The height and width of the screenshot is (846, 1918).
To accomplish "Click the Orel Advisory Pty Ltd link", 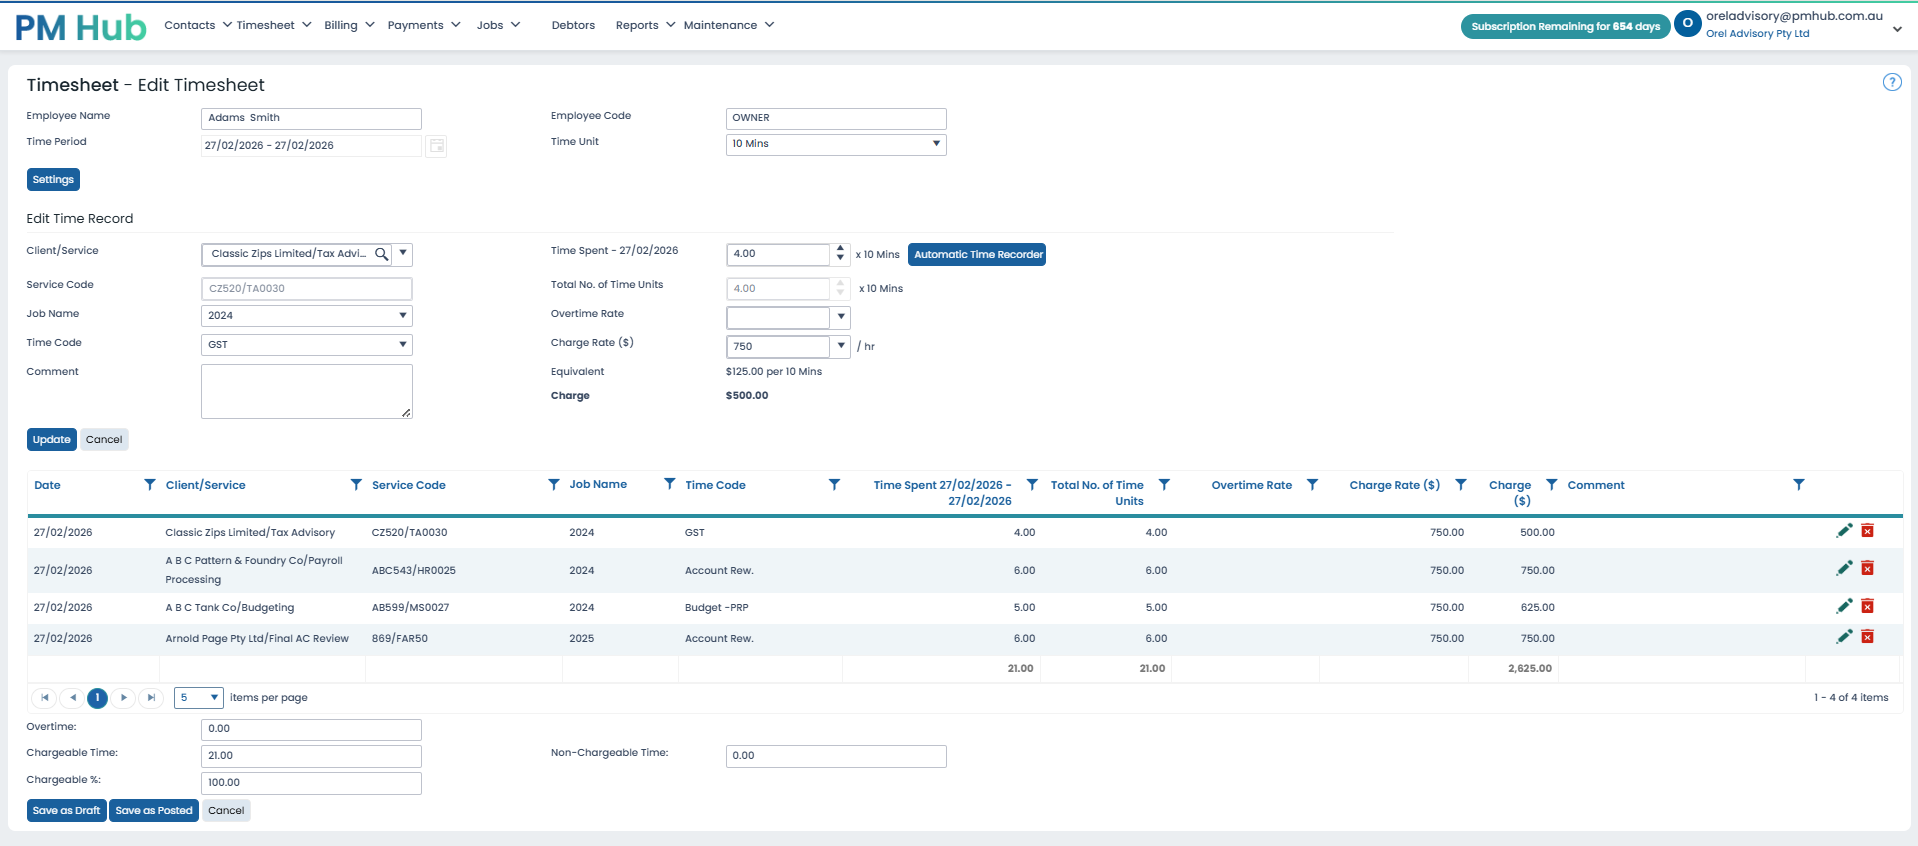I will coord(1757,34).
